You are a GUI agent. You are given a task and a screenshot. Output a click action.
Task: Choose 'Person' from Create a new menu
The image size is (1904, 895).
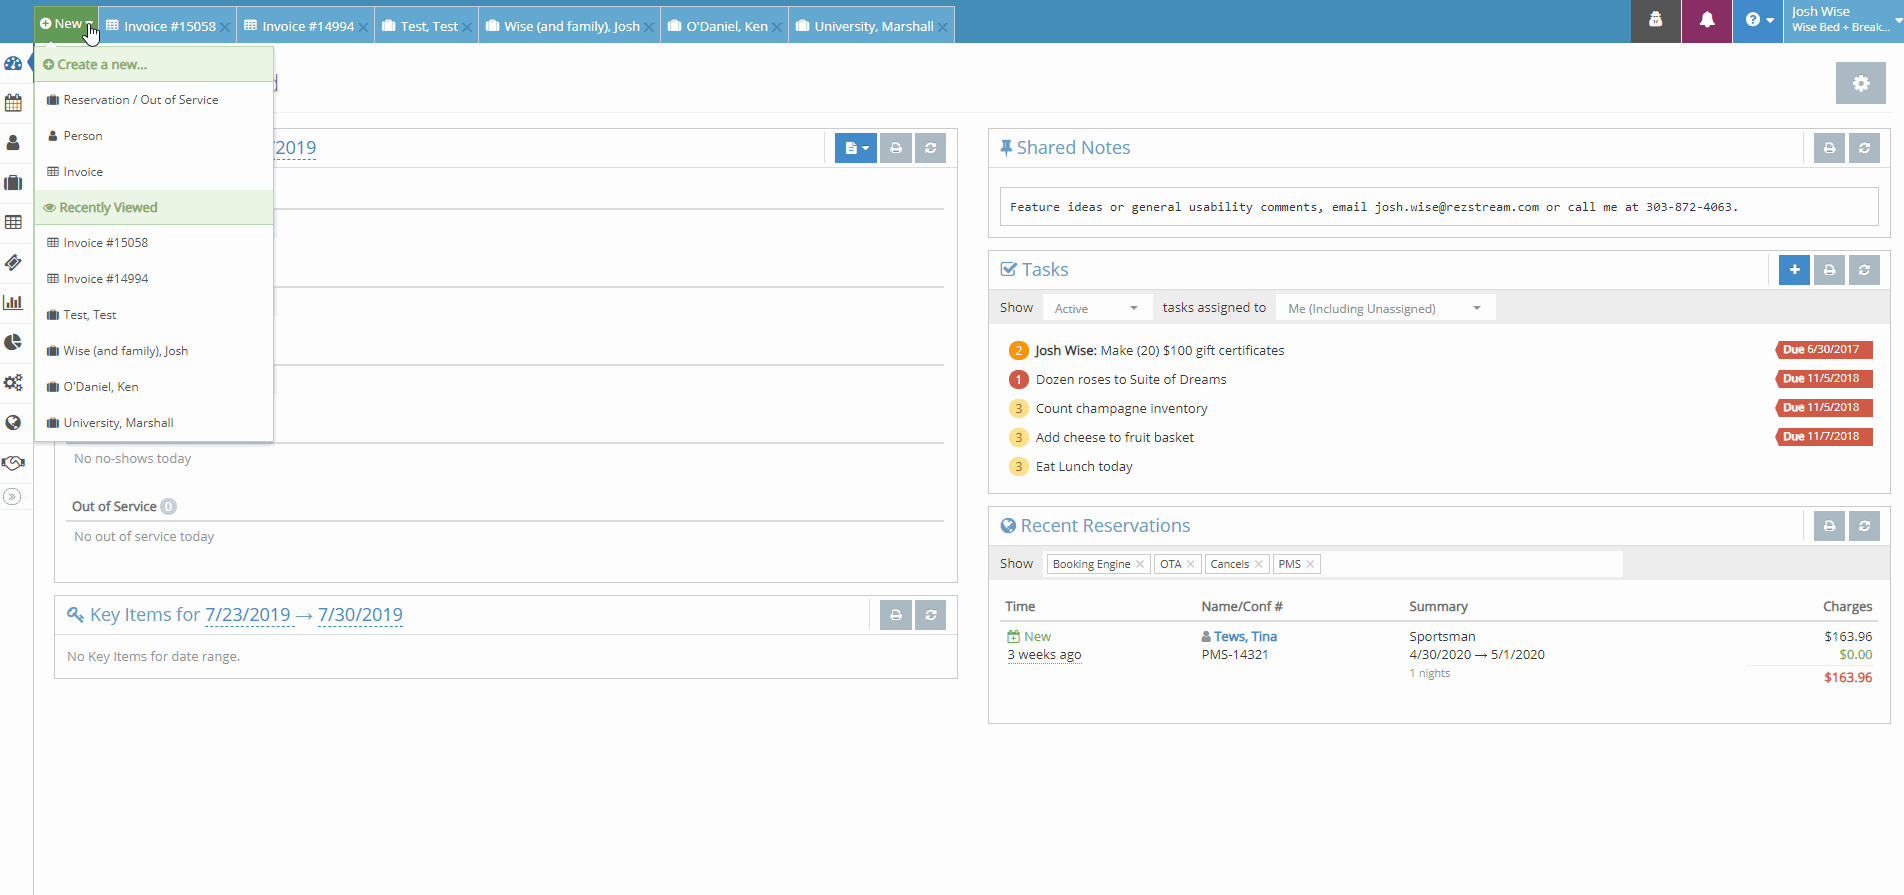[83, 136]
